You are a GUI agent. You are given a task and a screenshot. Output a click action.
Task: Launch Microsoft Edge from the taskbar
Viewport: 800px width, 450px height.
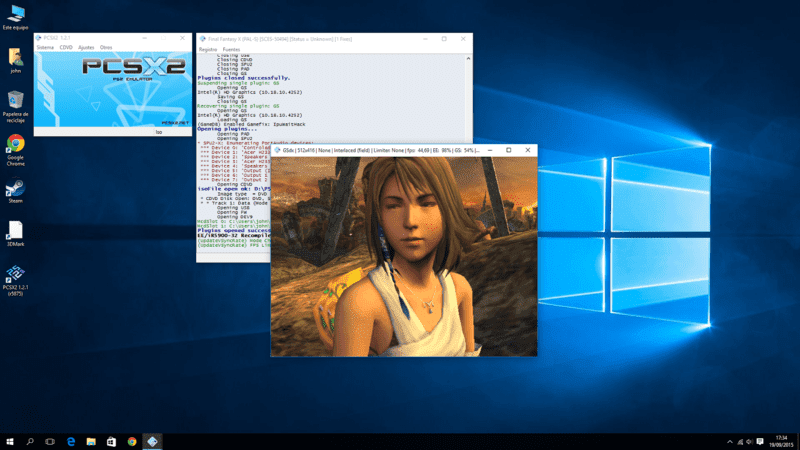coord(70,441)
